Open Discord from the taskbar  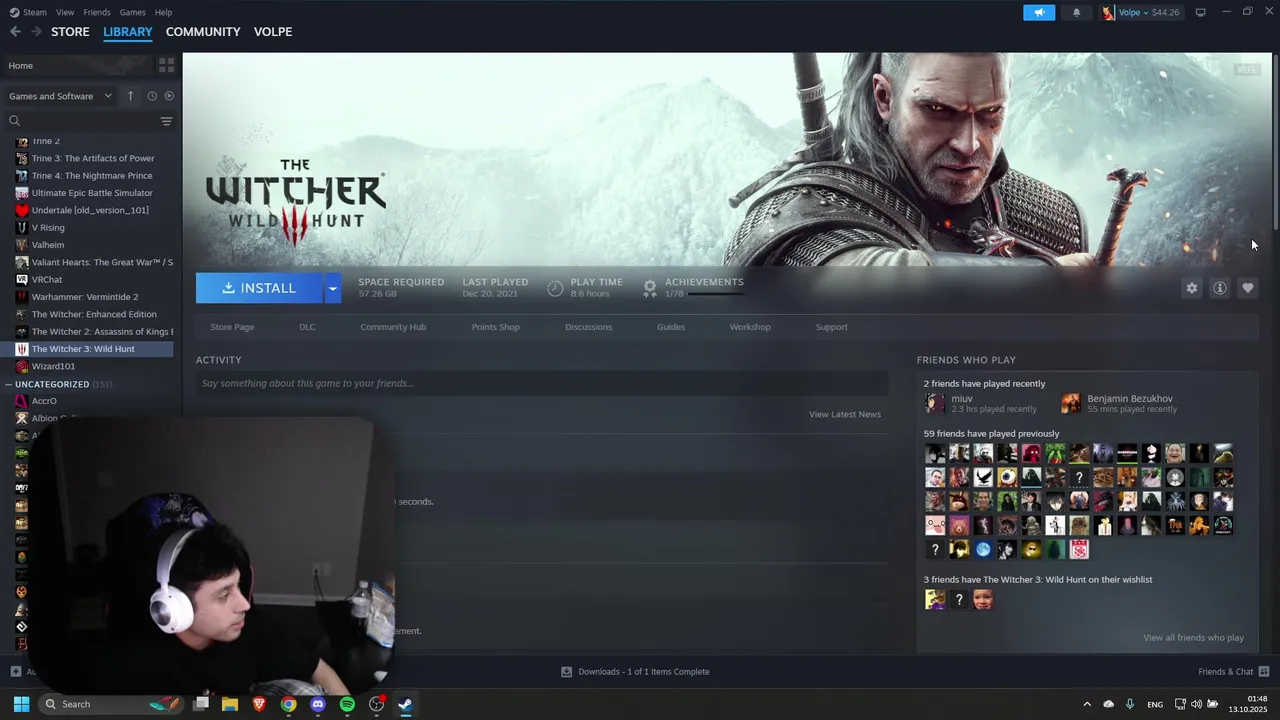pyautogui.click(x=318, y=704)
